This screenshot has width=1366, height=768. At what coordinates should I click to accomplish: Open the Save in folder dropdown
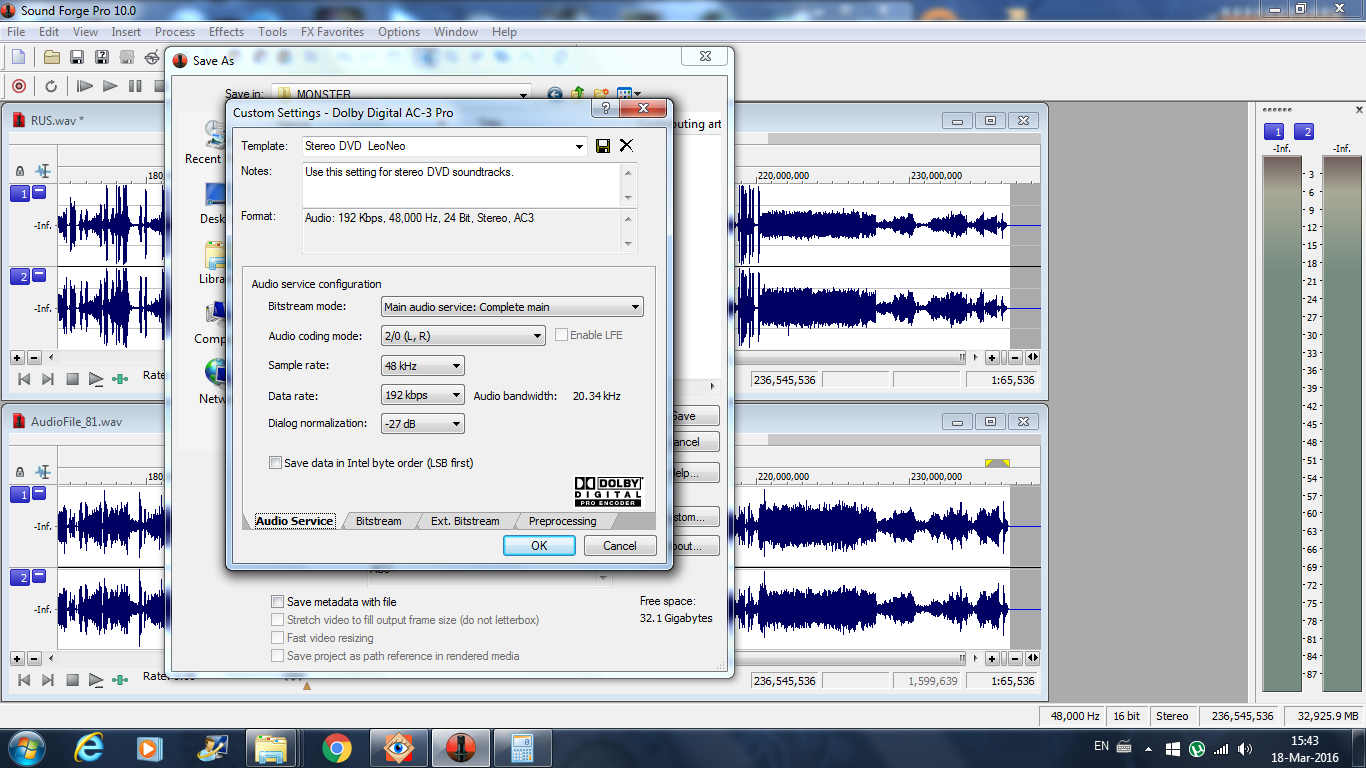click(x=523, y=94)
